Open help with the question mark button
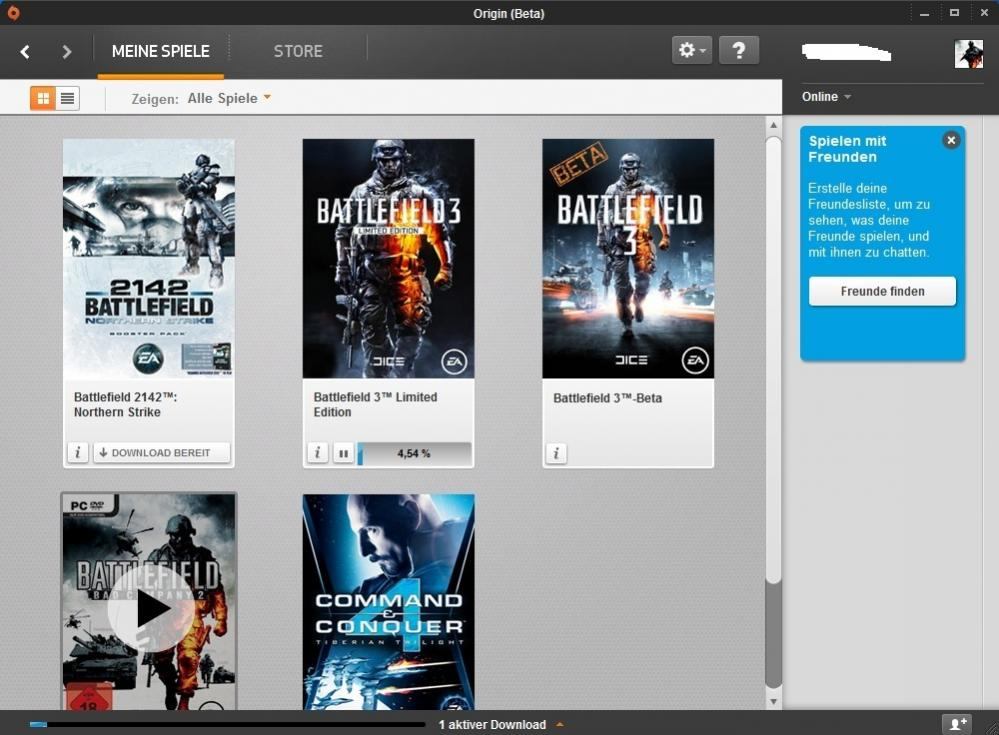 coord(738,50)
